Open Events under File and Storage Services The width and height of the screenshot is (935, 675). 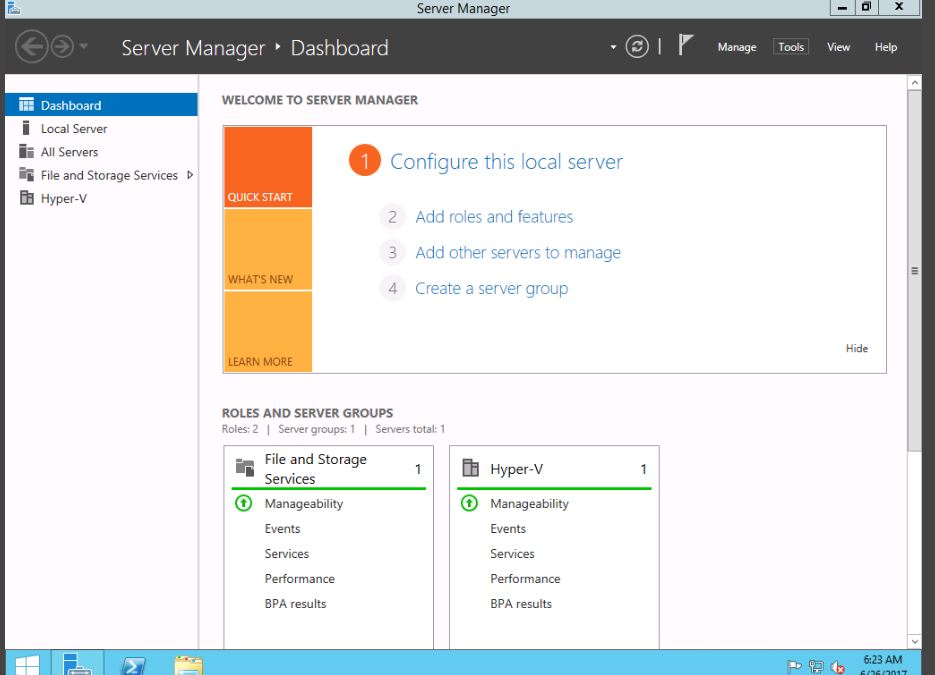pos(282,529)
